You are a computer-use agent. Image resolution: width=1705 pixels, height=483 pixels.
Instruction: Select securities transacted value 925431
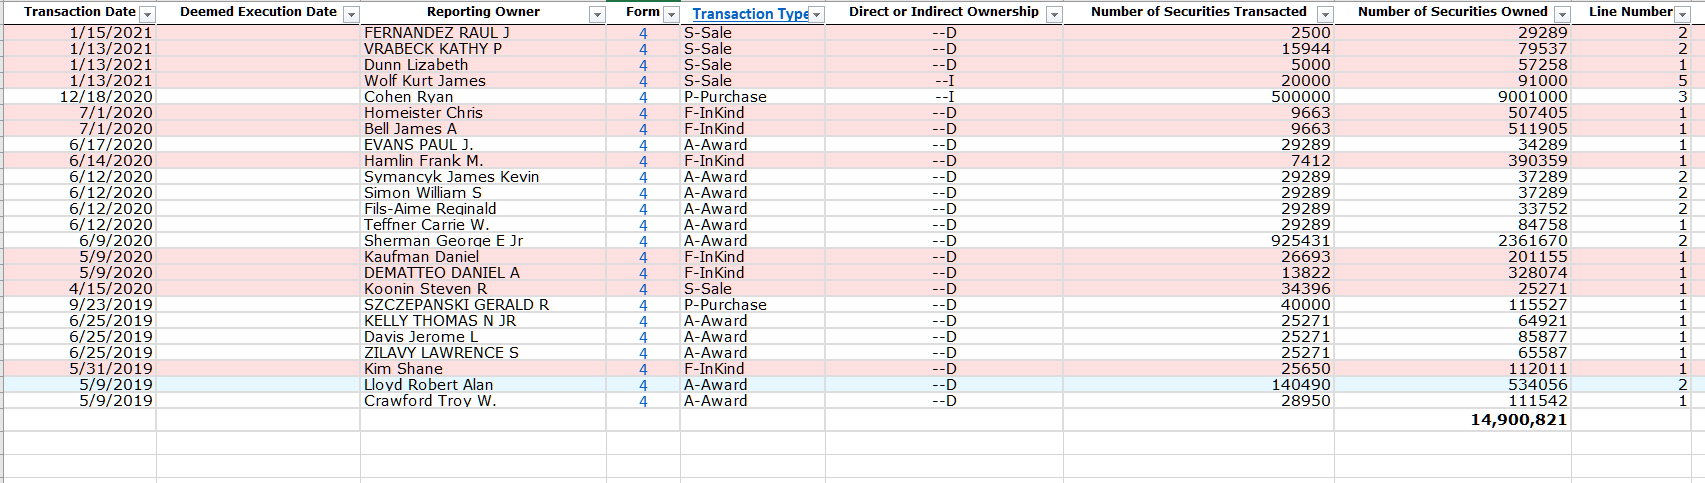tap(1198, 241)
